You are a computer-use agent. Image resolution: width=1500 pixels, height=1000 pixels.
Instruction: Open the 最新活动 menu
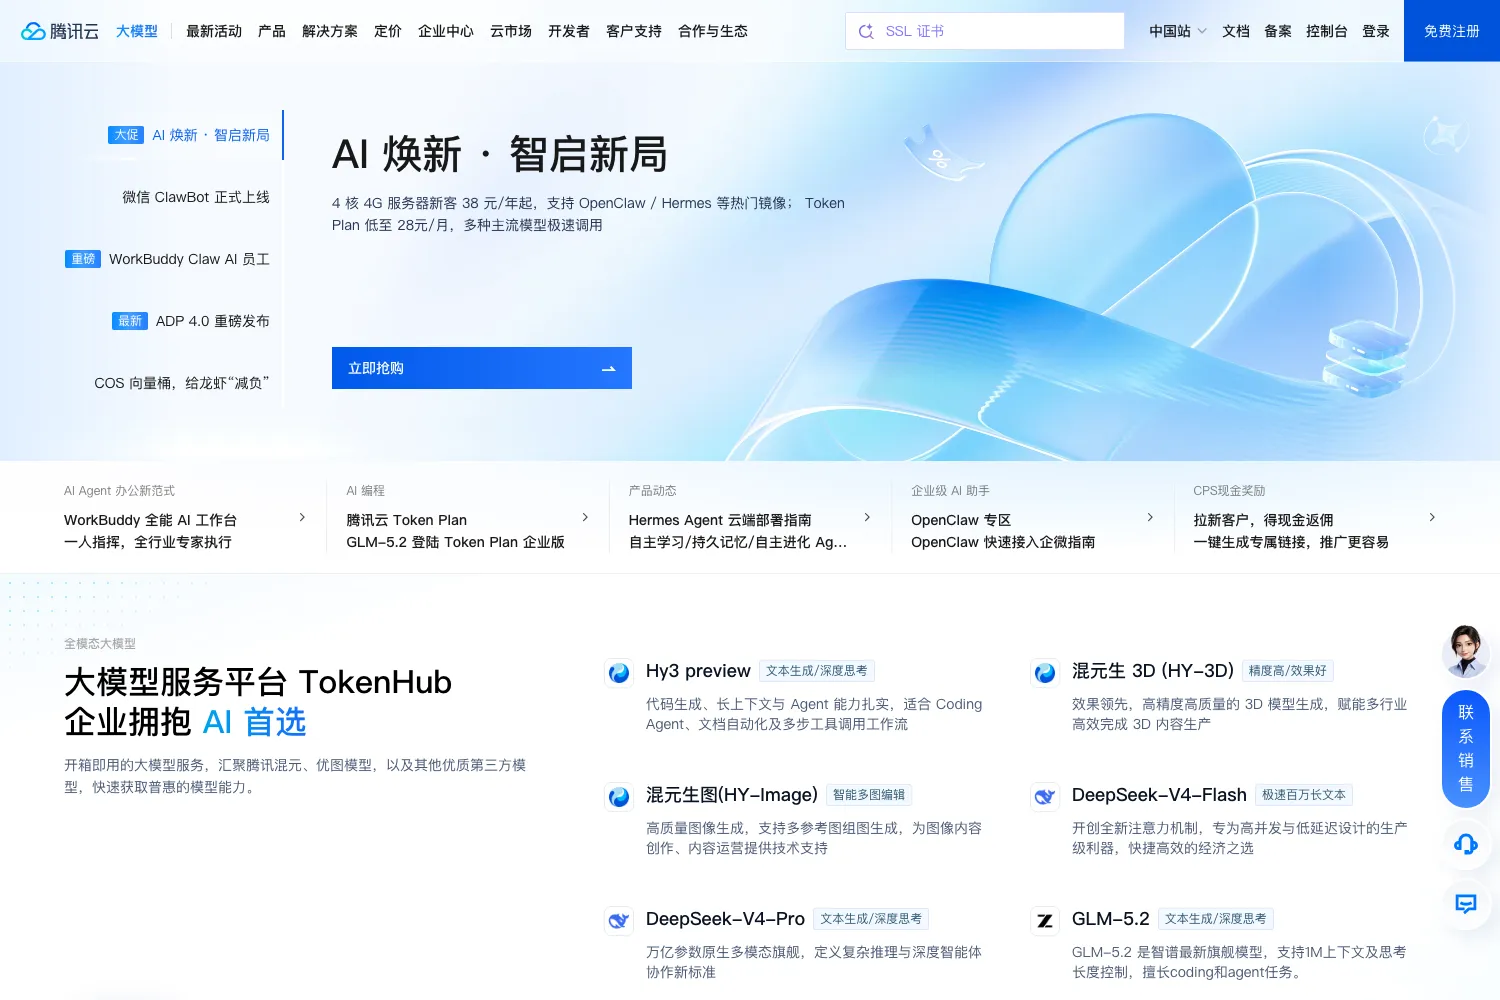(x=214, y=31)
